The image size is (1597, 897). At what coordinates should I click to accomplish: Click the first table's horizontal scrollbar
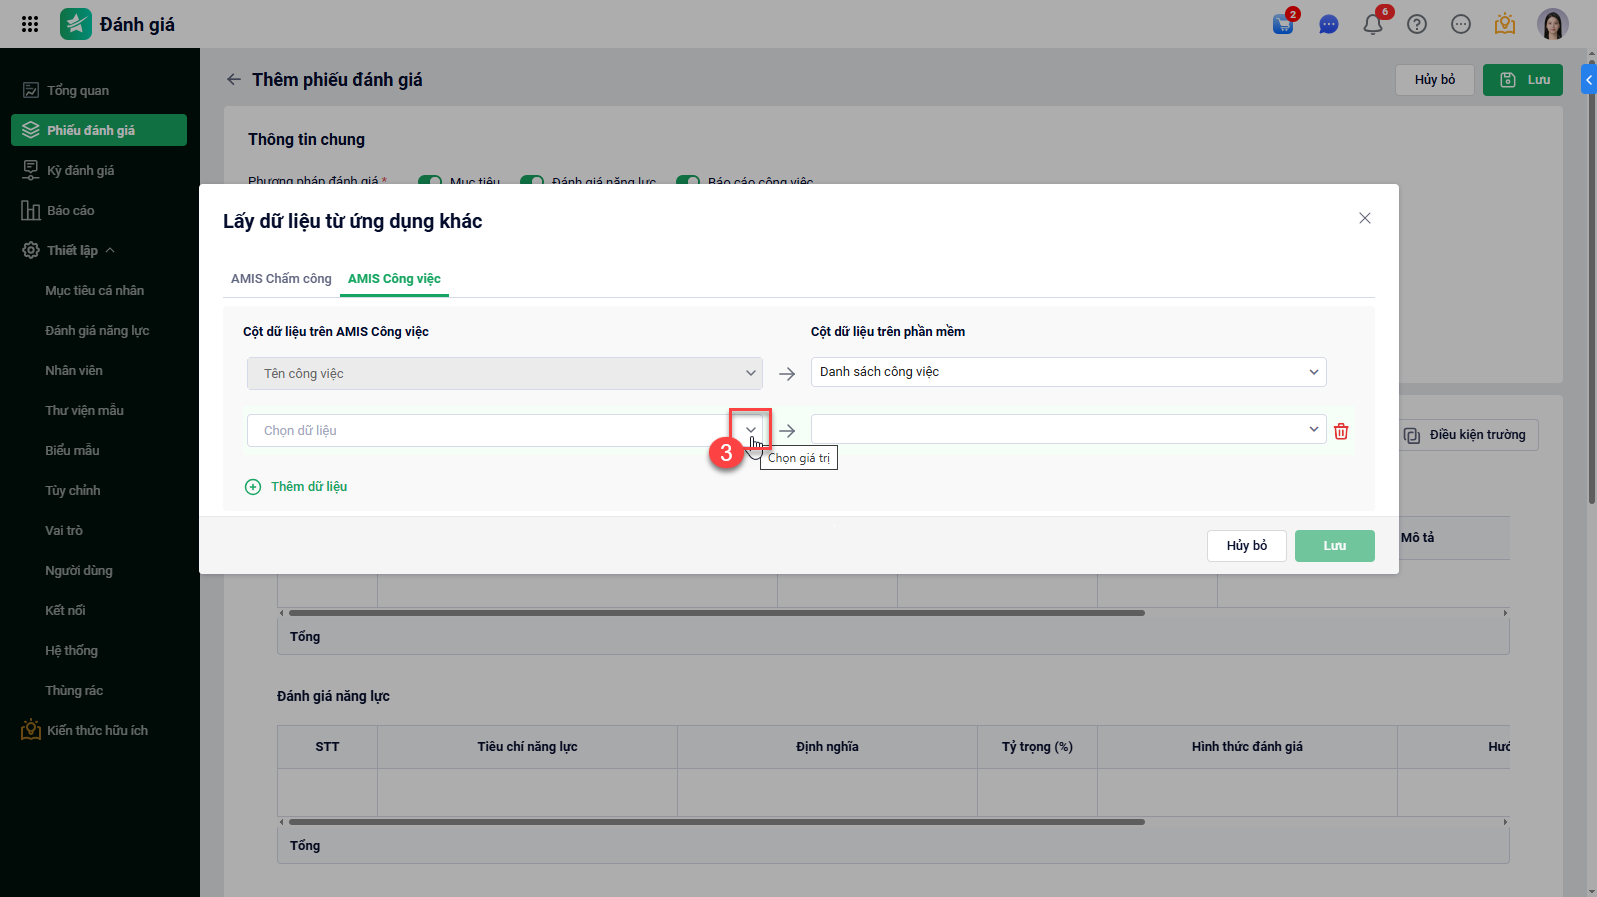pos(716,613)
